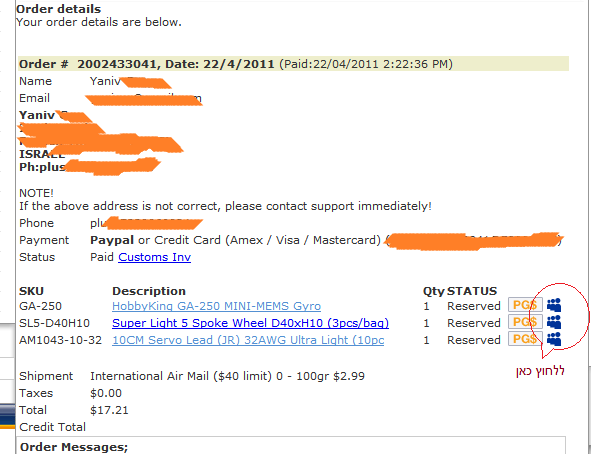Image resolution: width=591 pixels, height=454 pixels.
Task: Open the Super Light 5 Spoke Wheel product link
Action: coord(250,323)
